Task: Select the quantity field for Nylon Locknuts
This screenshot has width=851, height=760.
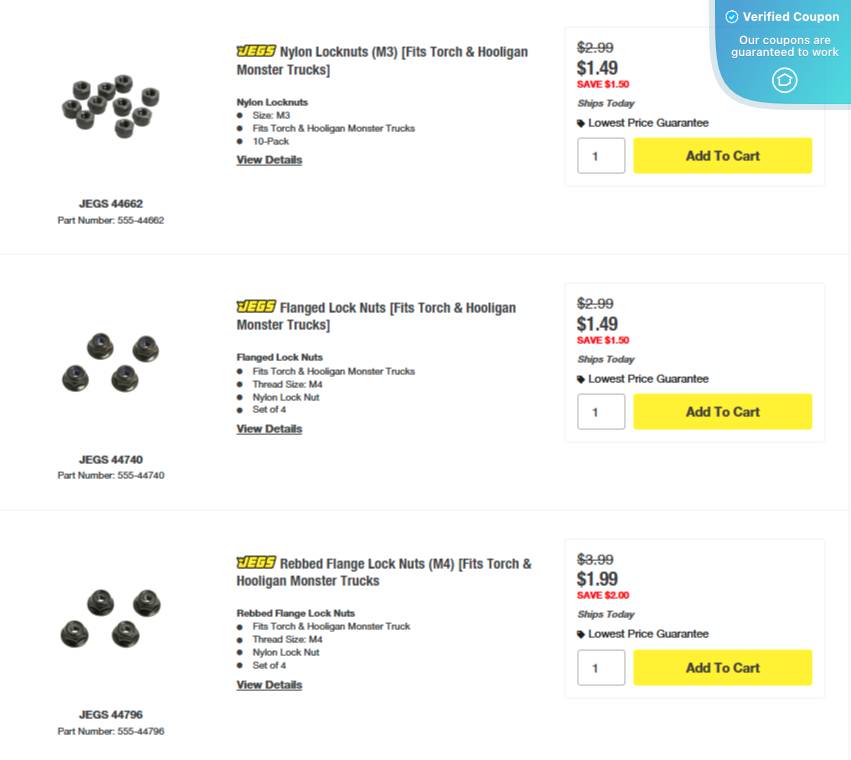Action: point(600,155)
